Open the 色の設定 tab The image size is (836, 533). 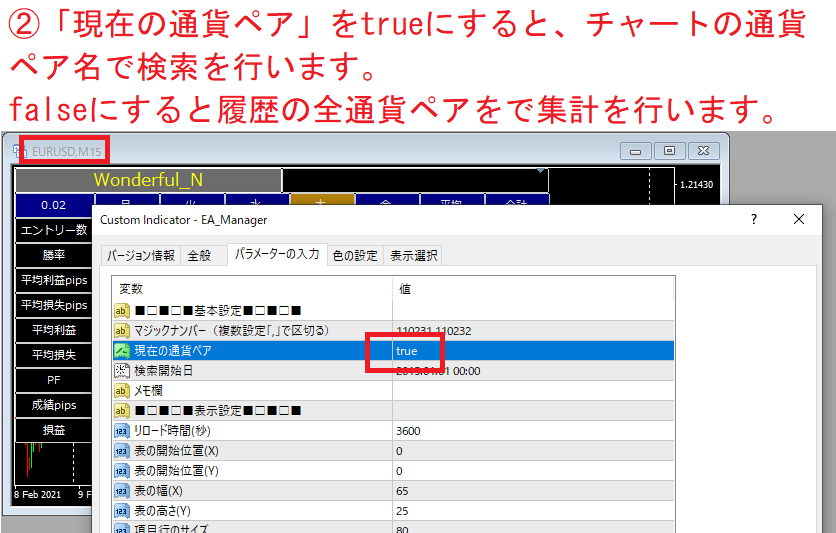pos(355,256)
